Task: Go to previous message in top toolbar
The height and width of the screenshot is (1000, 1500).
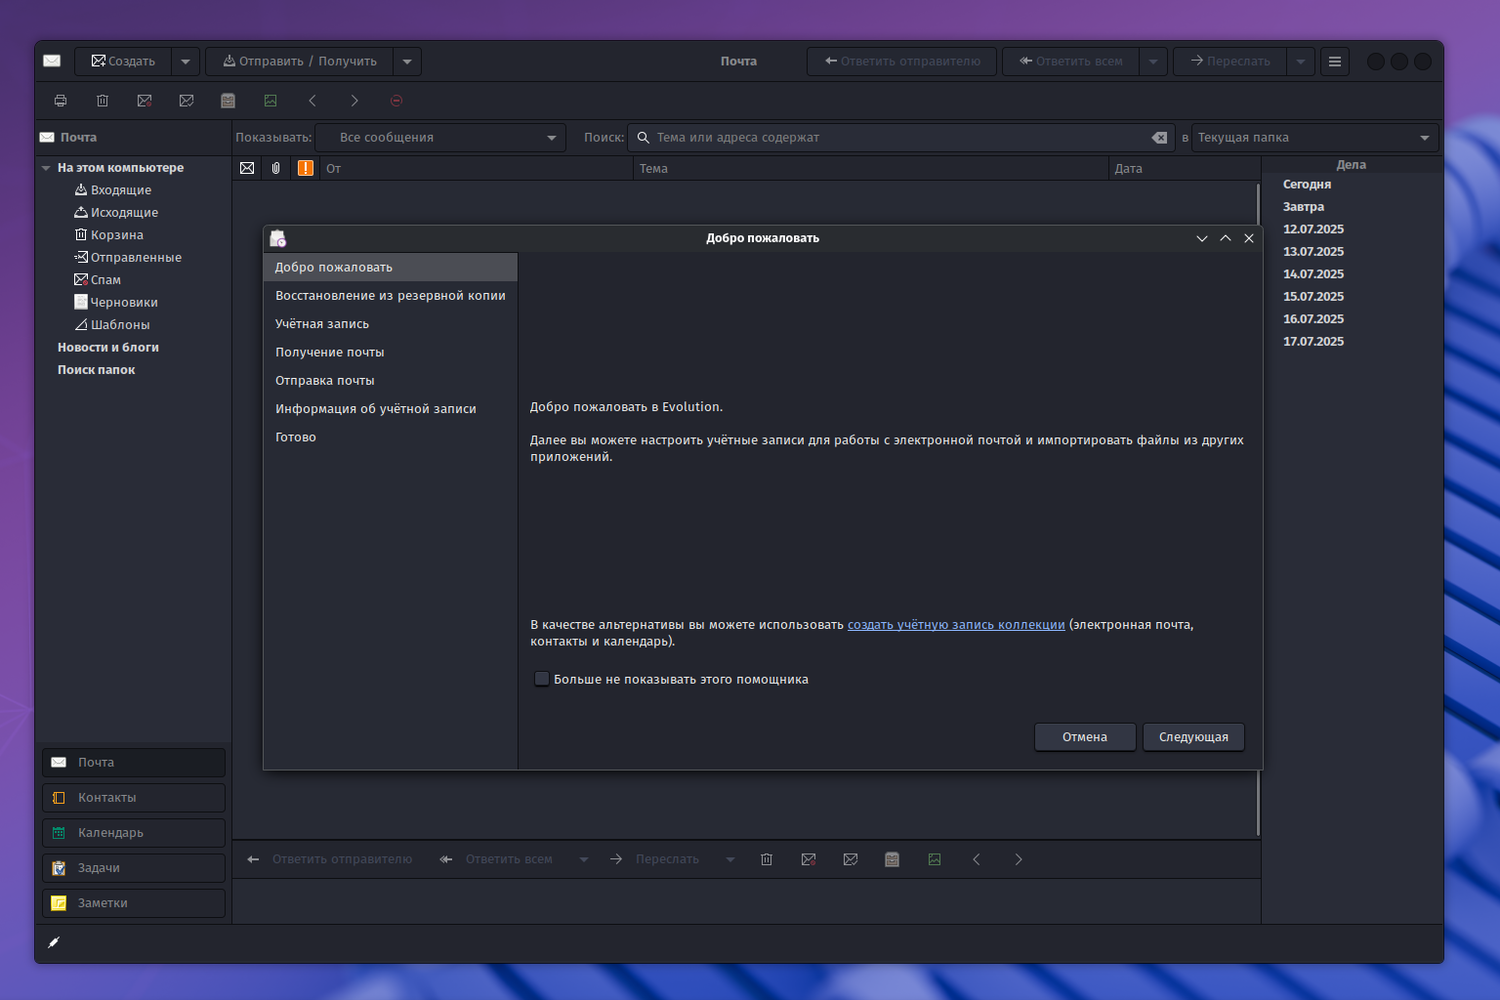Action: point(312,101)
